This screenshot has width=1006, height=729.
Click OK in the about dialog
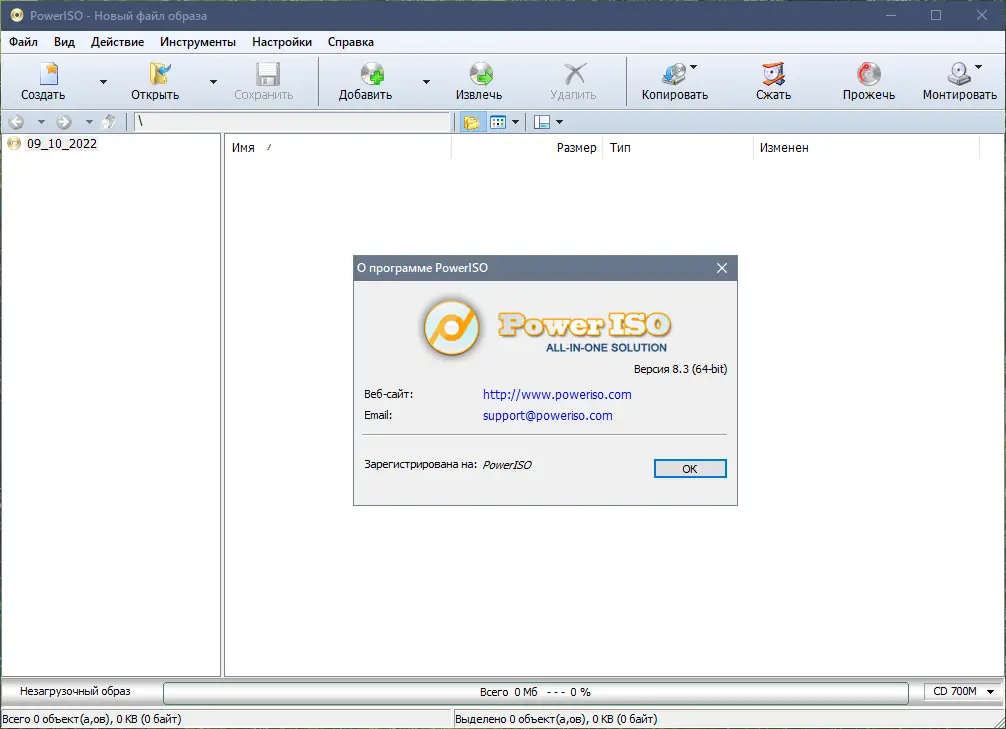pos(690,468)
